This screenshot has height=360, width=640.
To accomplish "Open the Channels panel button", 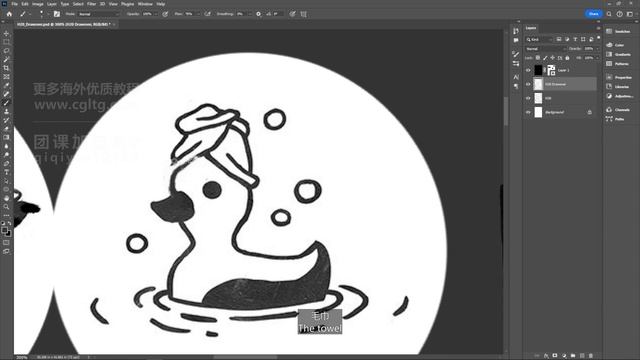I will point(619,109).
